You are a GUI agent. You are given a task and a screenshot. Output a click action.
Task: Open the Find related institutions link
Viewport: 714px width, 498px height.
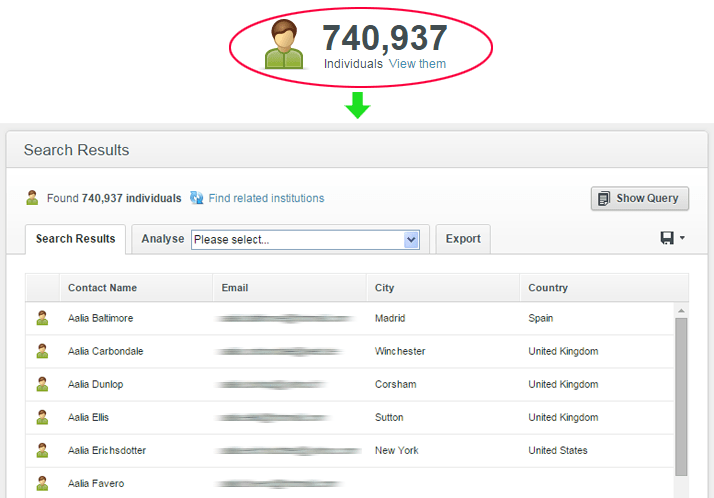(x=266, y=198)
